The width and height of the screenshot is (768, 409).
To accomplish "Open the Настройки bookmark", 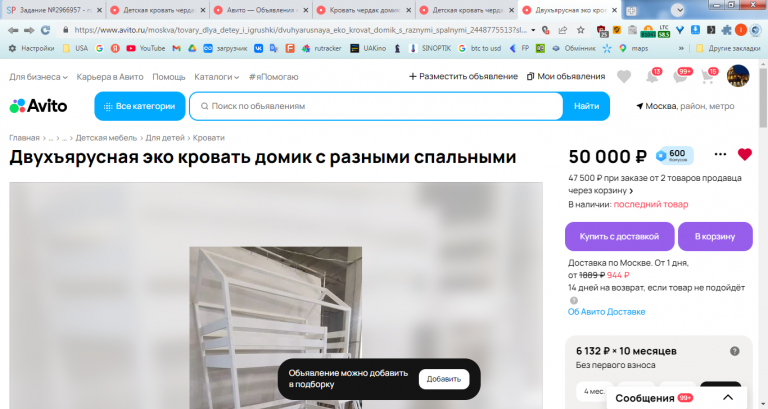I will click(31, 48).
